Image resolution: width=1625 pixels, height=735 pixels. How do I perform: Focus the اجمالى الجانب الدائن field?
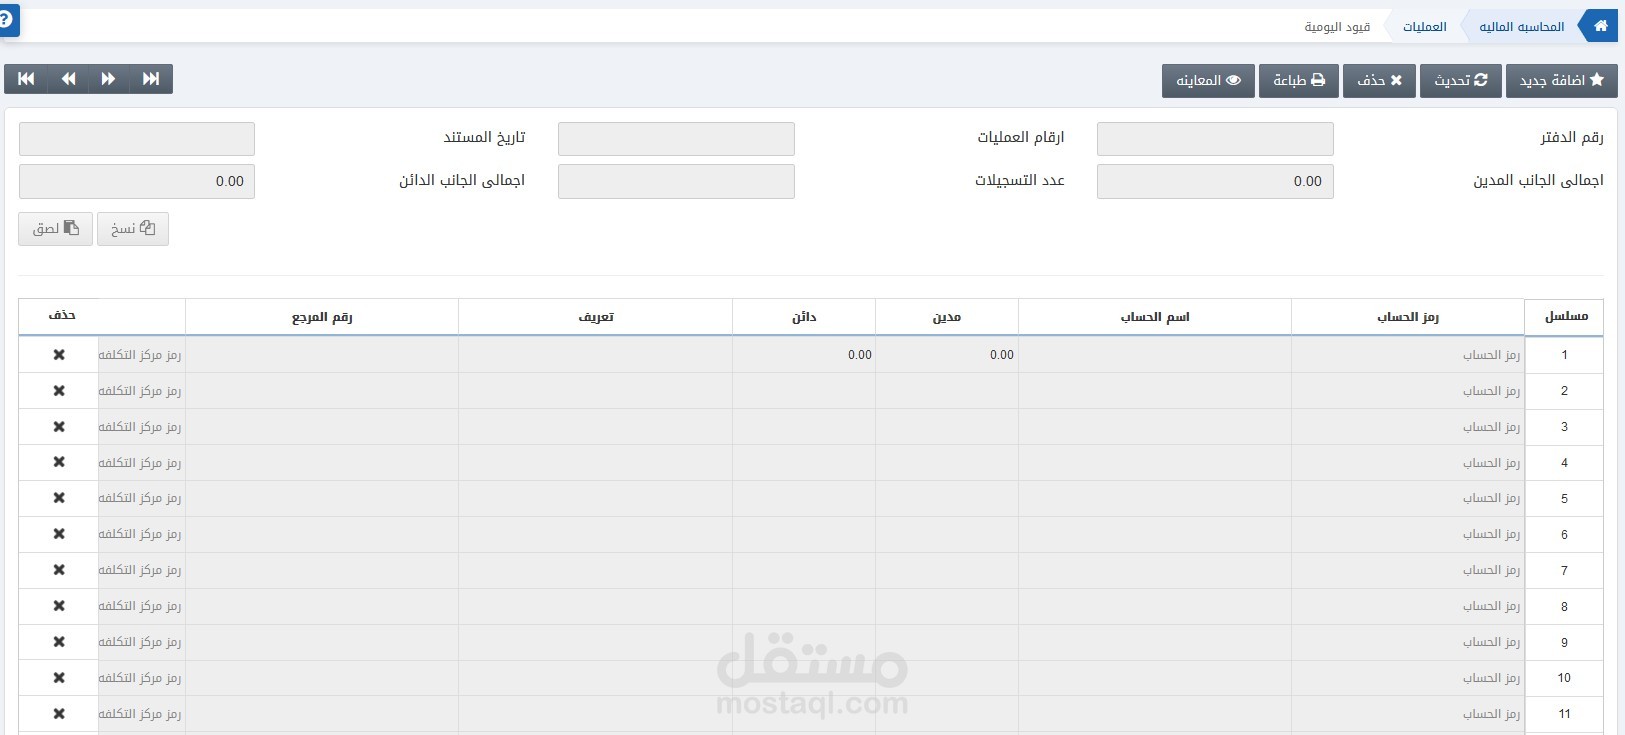click(x=137, y=181)
